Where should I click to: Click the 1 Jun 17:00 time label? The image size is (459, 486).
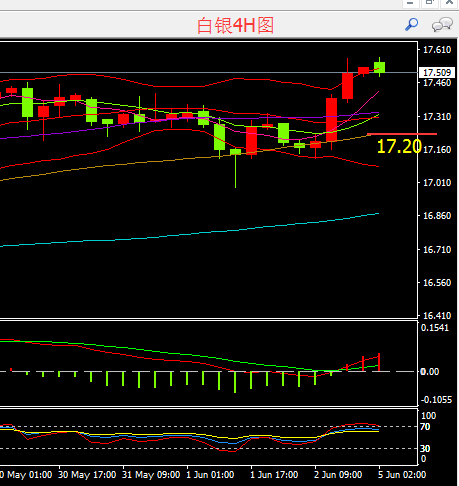(274, 475)
